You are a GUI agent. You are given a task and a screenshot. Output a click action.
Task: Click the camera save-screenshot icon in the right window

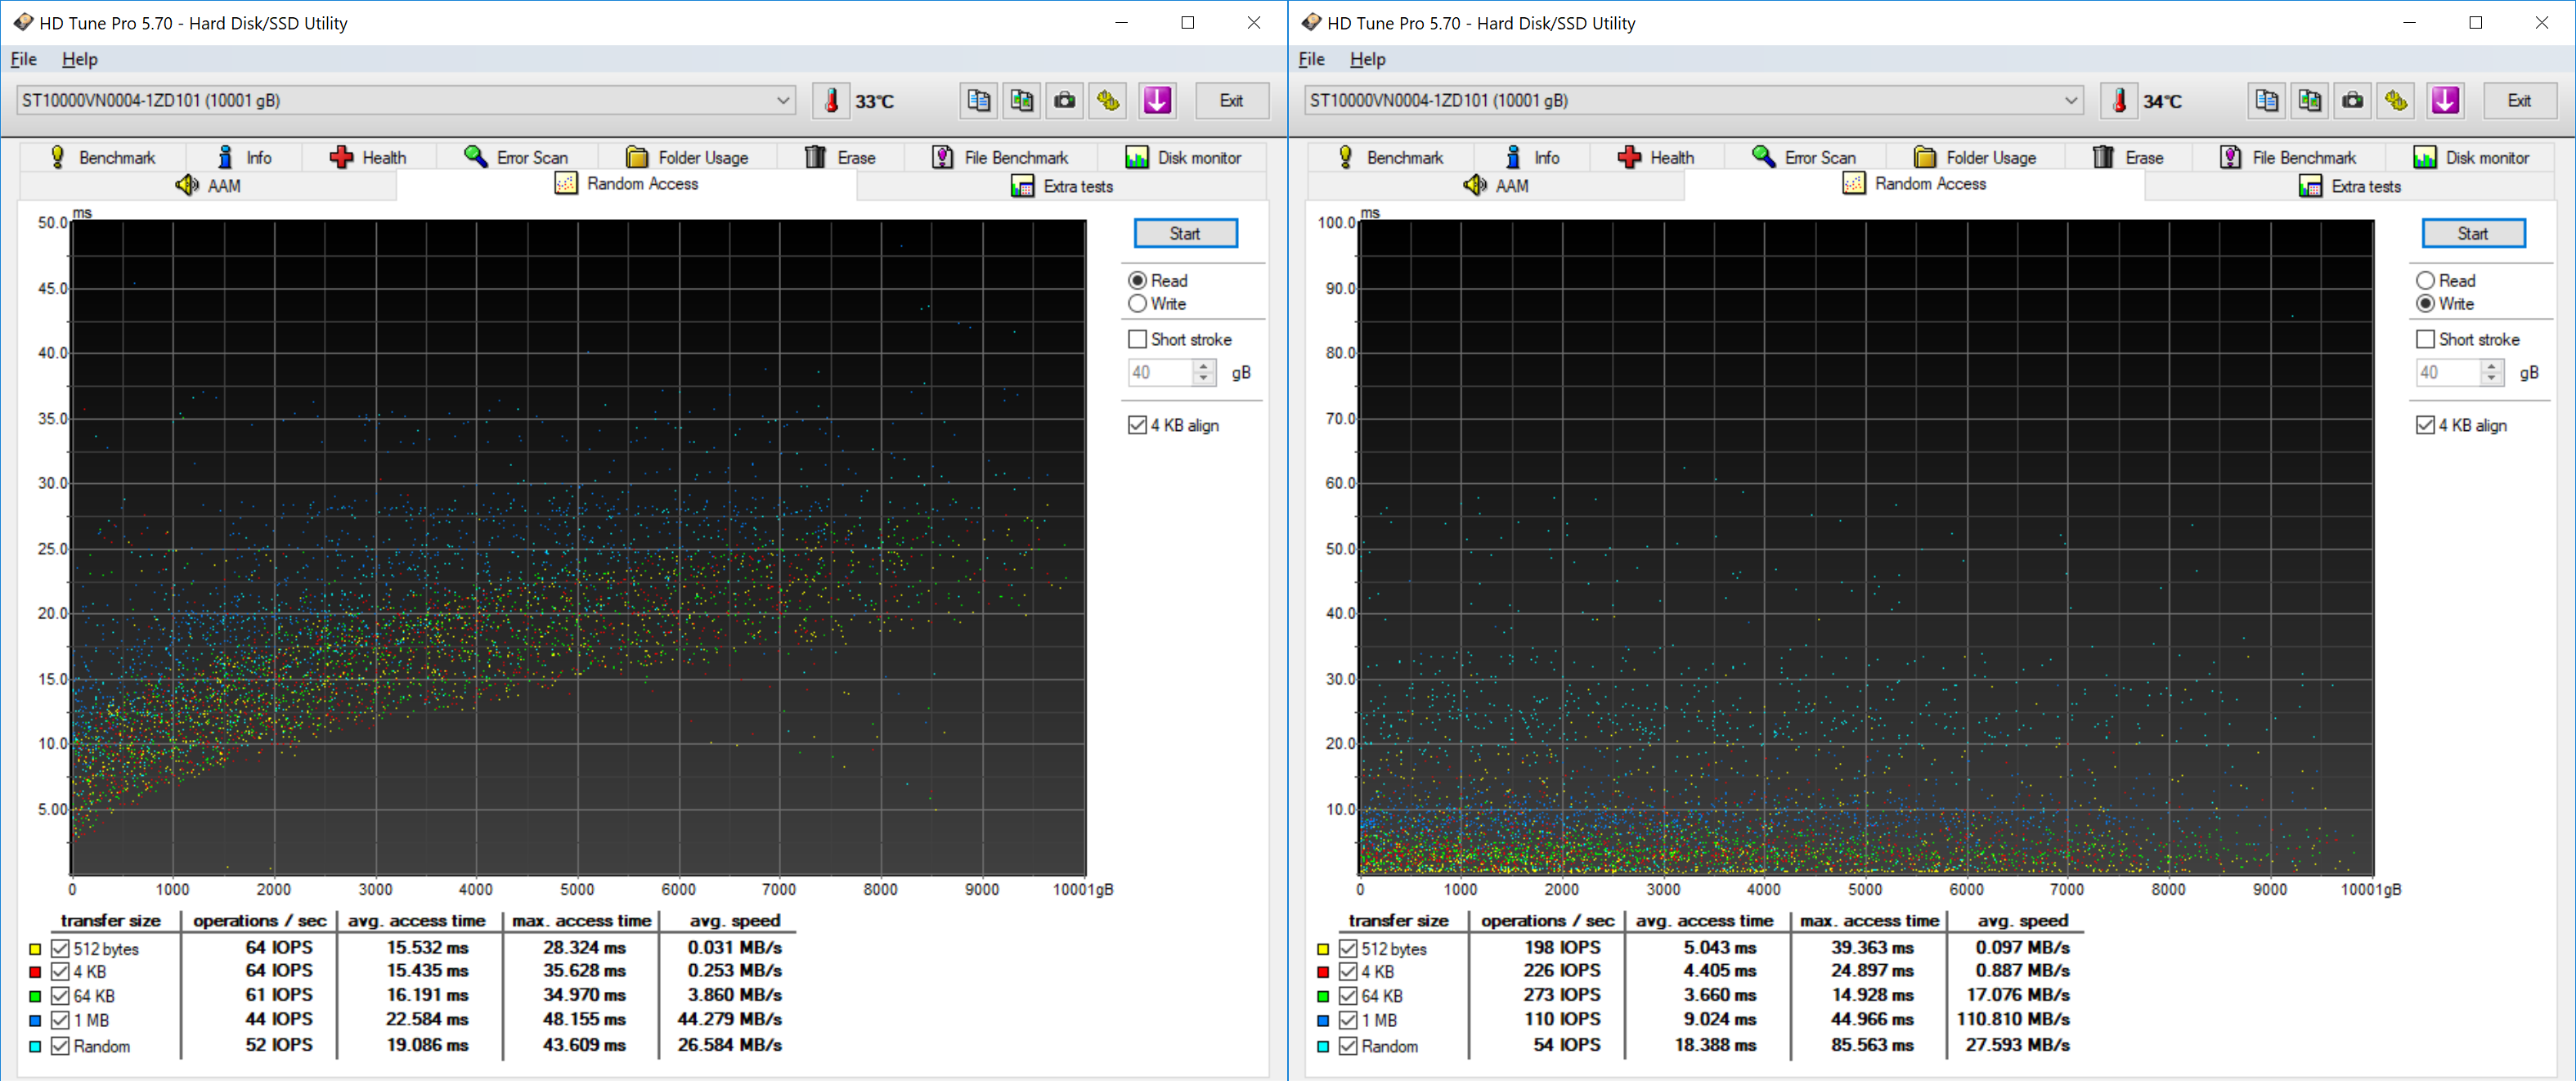(2353, 101)
